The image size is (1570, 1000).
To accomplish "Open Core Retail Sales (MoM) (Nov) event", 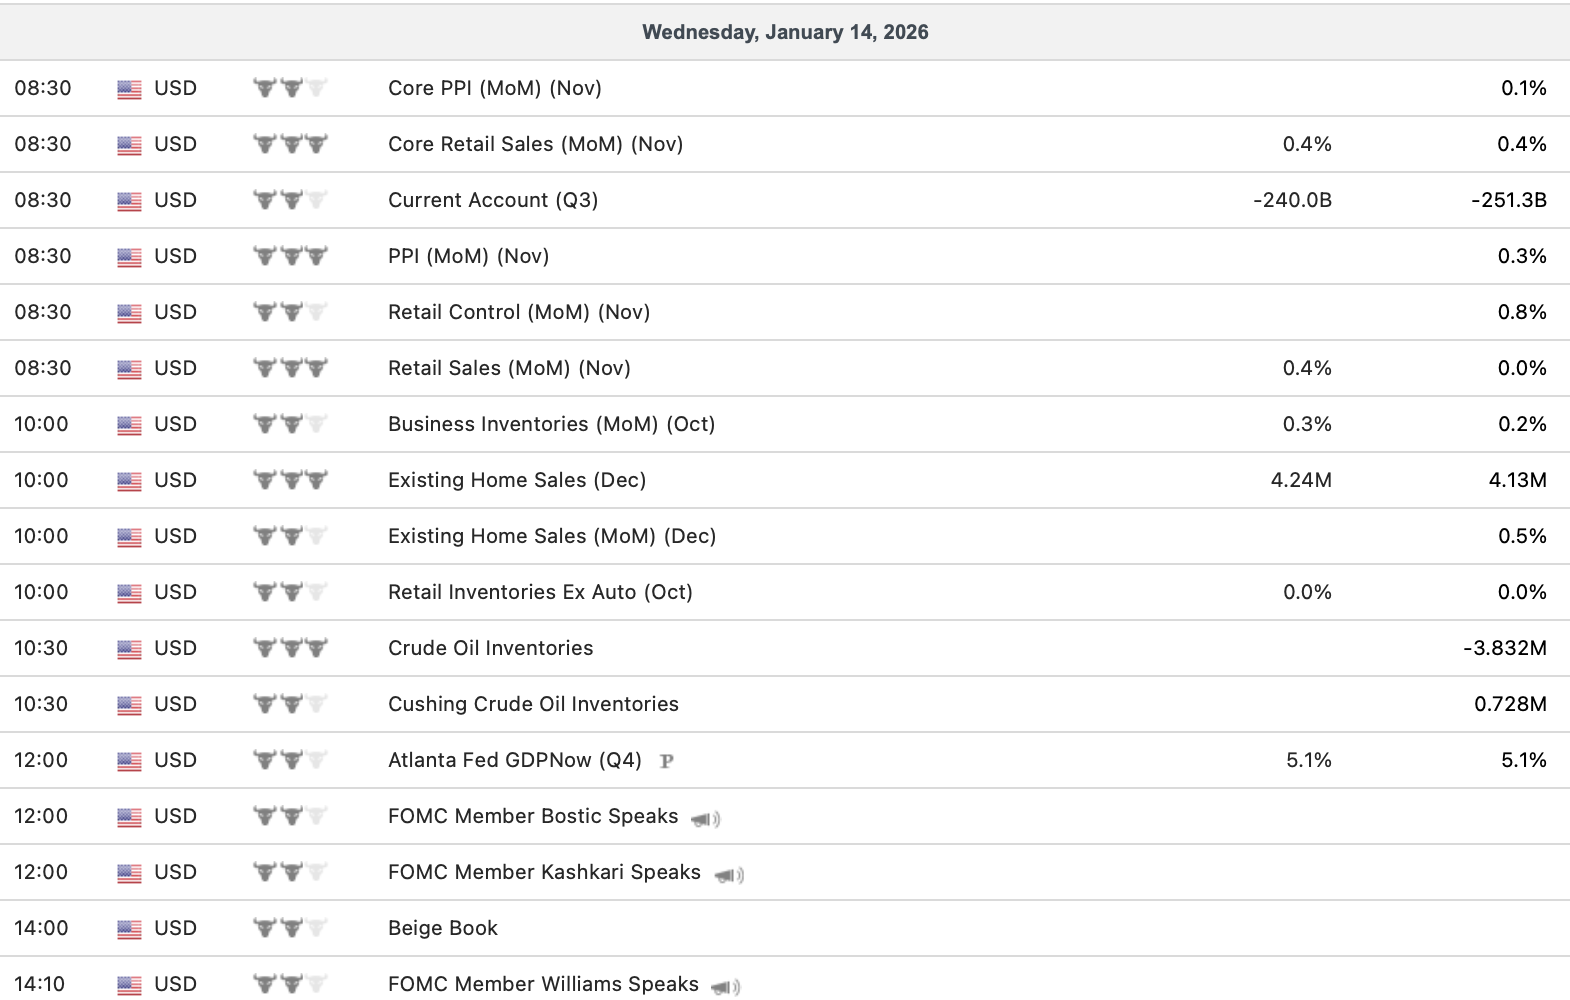I will (x=535, y=144).
